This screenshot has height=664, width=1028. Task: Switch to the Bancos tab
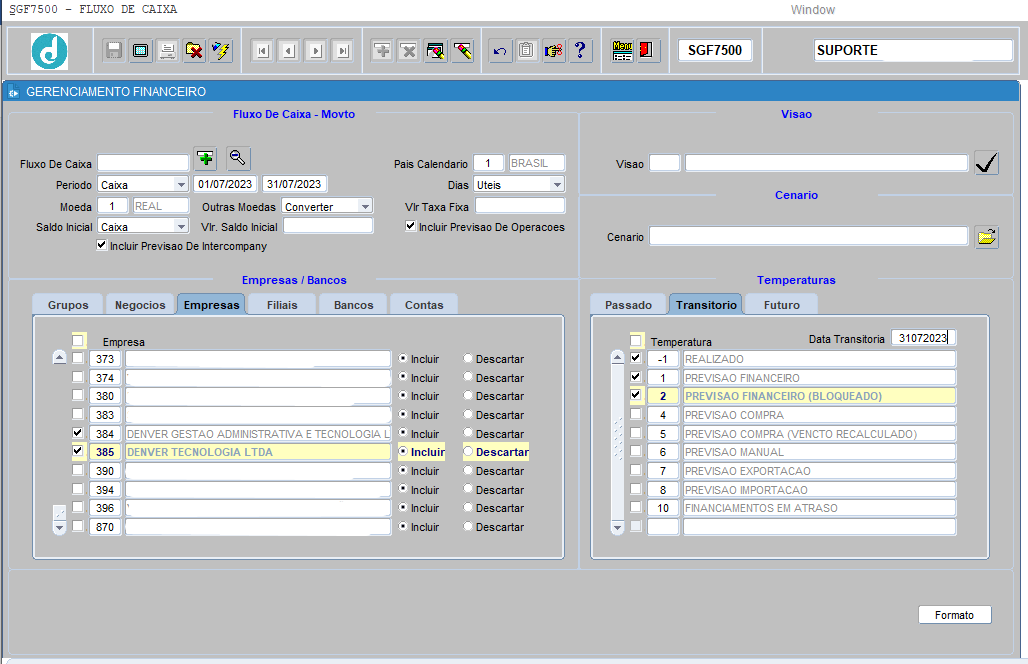coord(353,305)
